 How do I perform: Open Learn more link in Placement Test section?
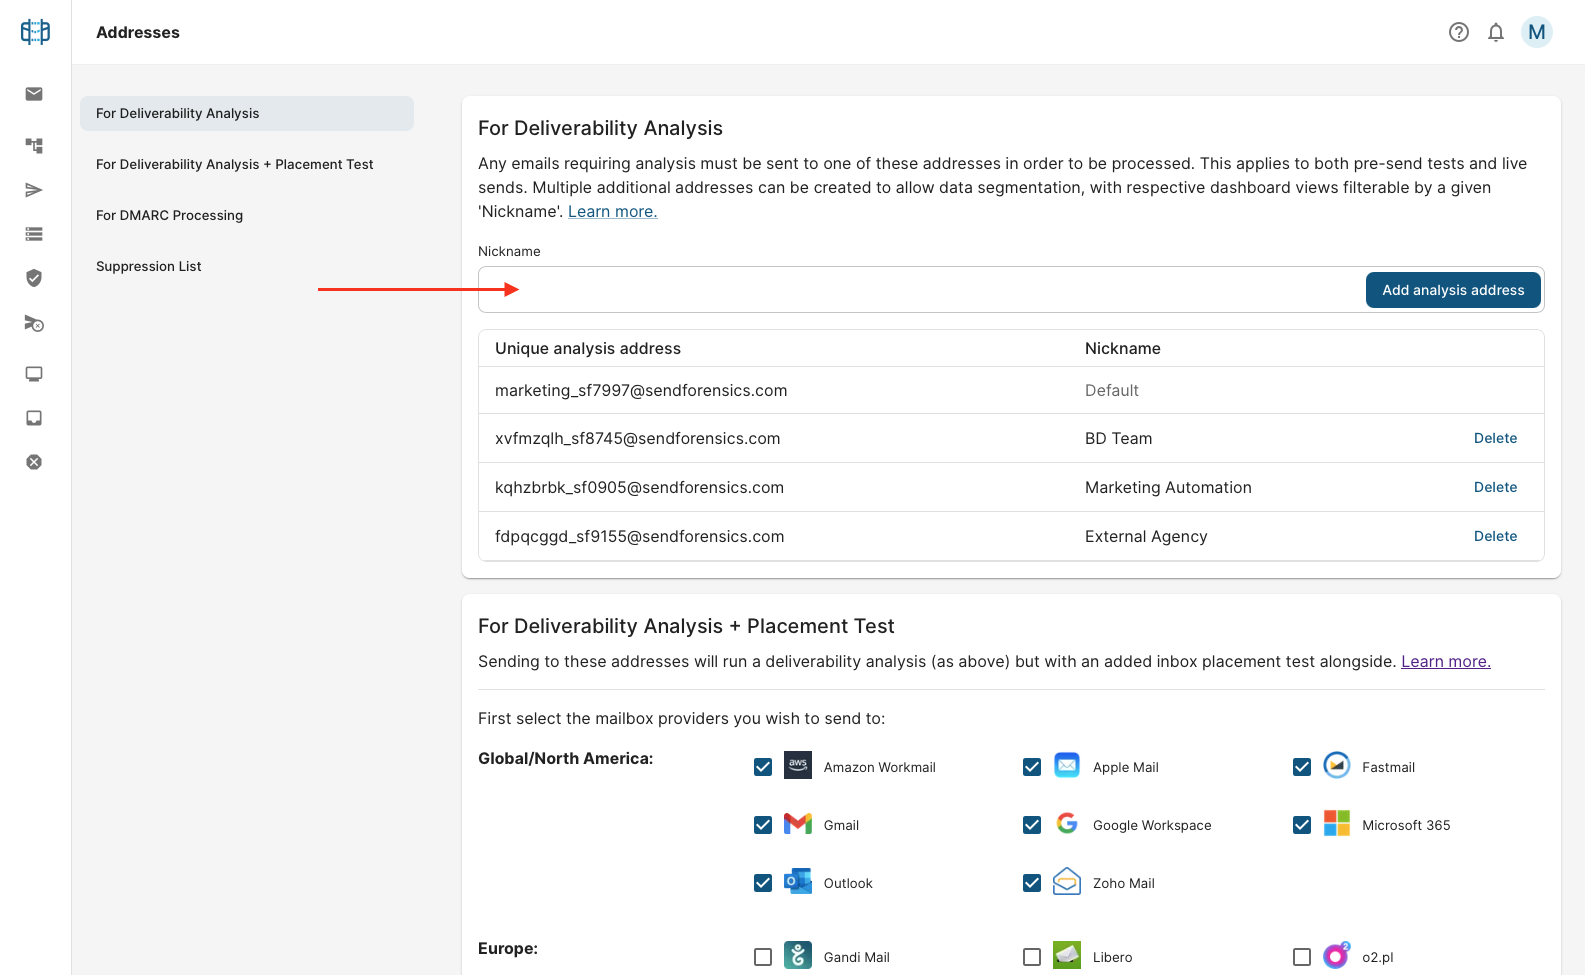click(1445, 661)
